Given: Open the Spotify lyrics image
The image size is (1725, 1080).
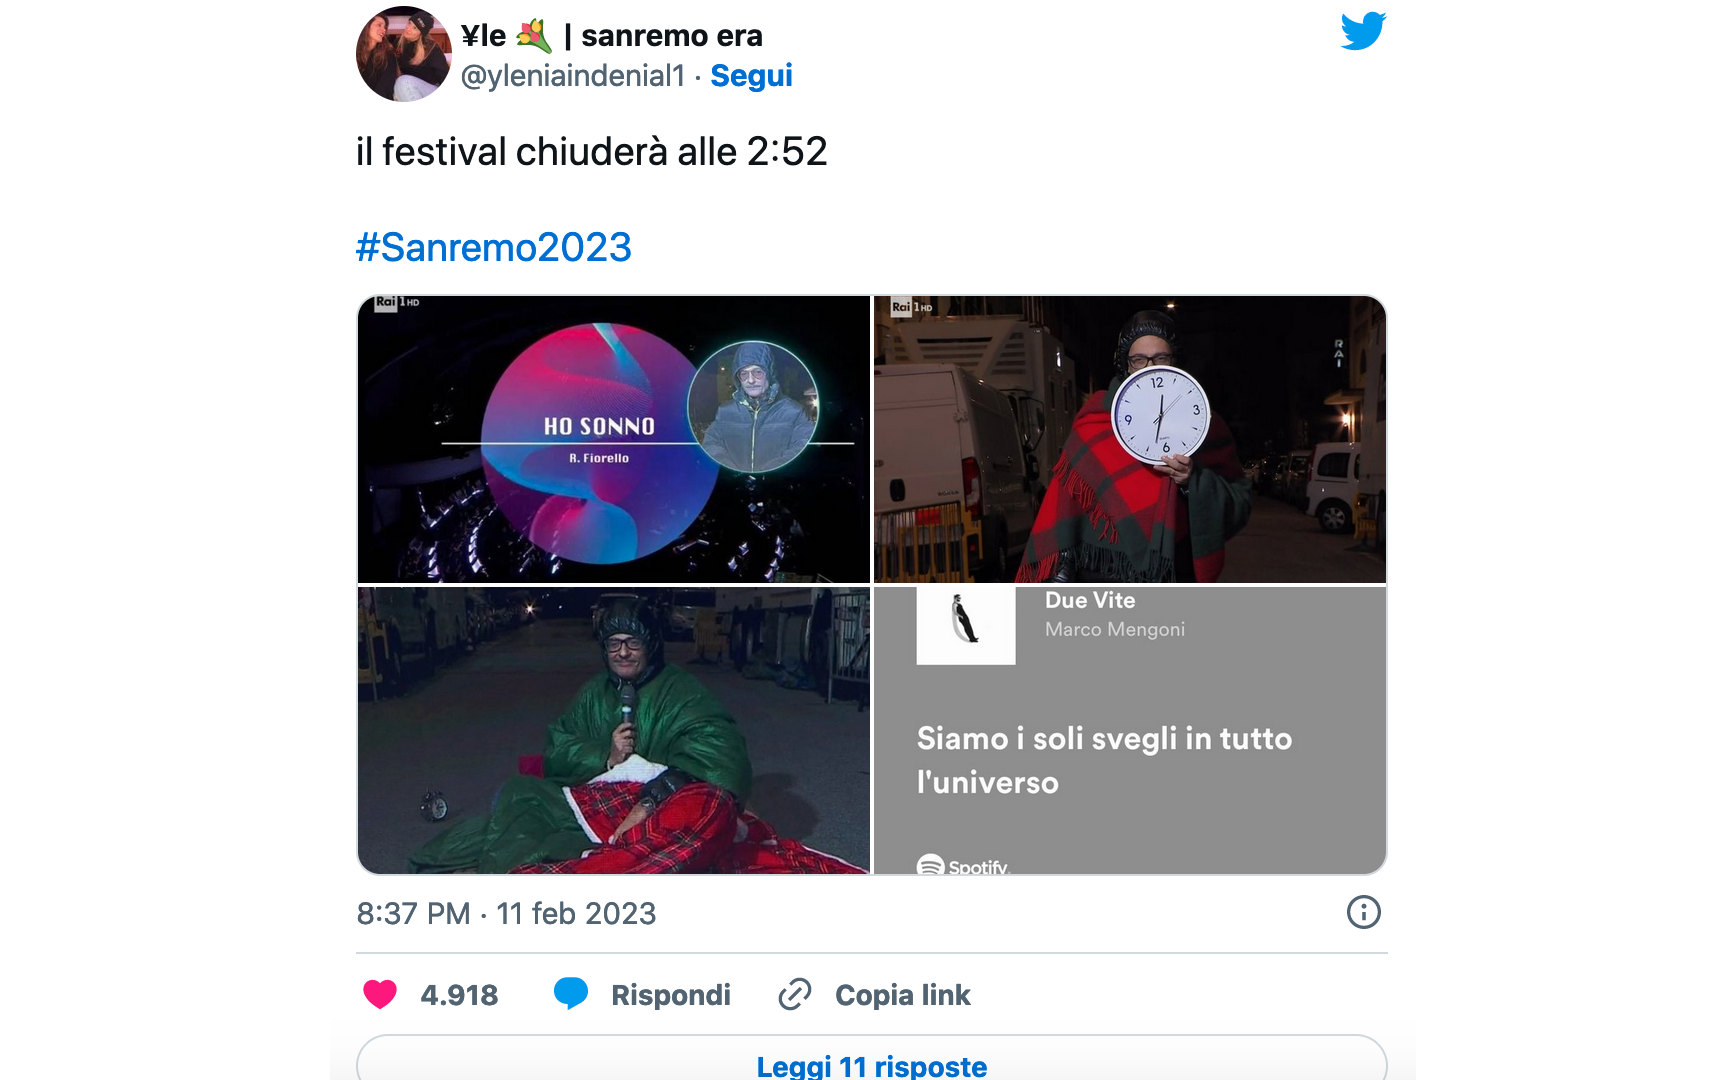Looking at the screenshot, I should (1130, 730).
